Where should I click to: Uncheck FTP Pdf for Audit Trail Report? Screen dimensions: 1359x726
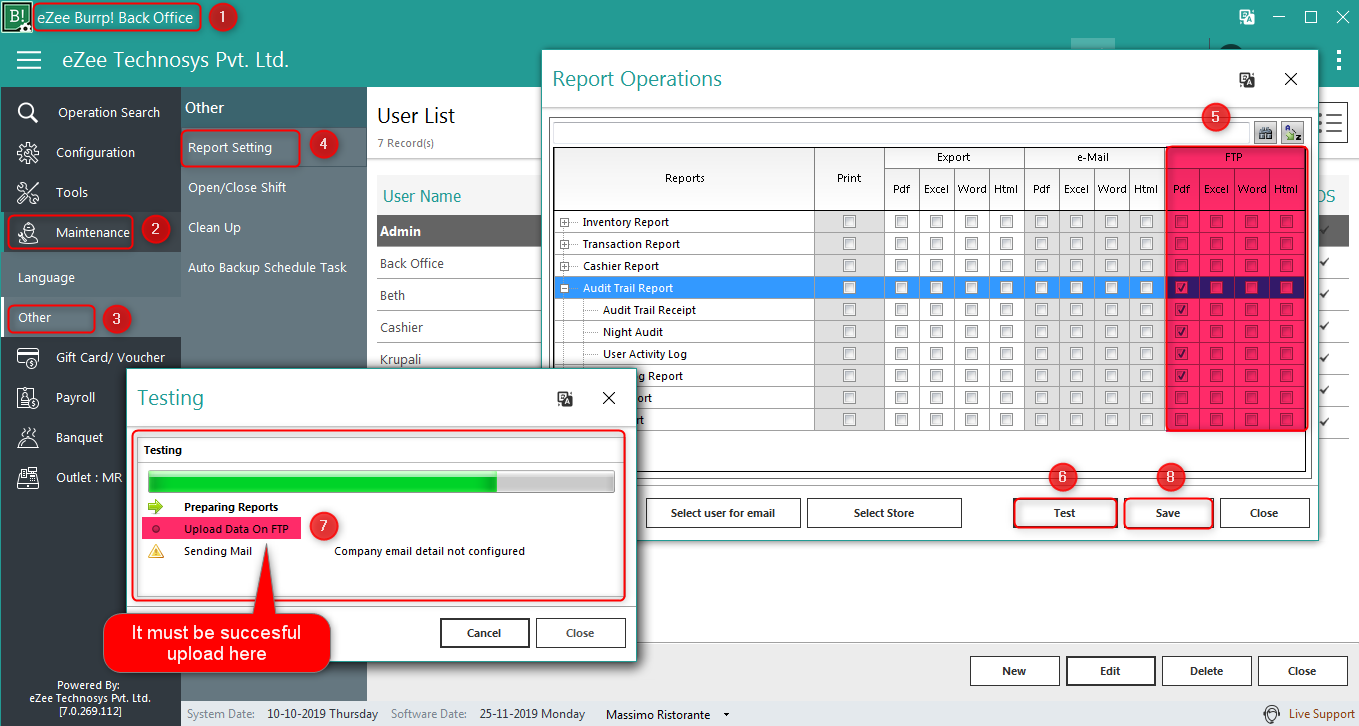coord(1181,288)
